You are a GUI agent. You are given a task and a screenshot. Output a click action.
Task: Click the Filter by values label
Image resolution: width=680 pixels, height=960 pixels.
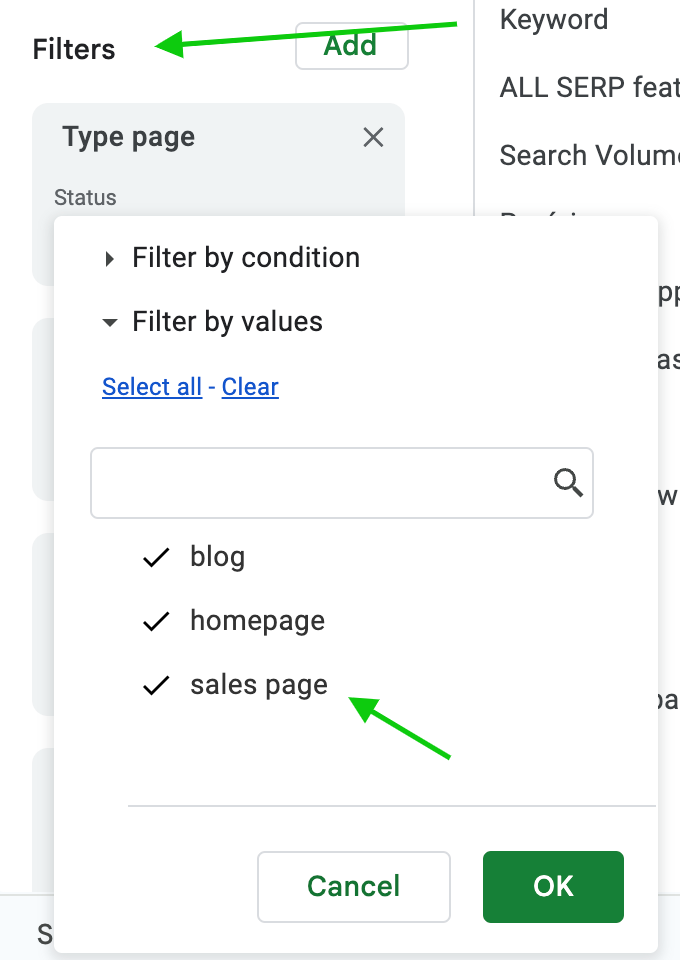[x=228, y=322]
